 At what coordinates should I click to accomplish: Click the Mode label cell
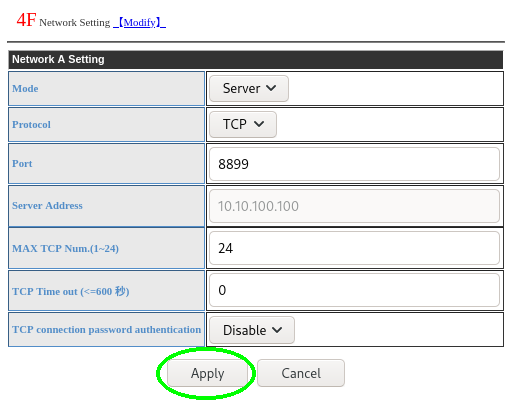pos(106,89)
